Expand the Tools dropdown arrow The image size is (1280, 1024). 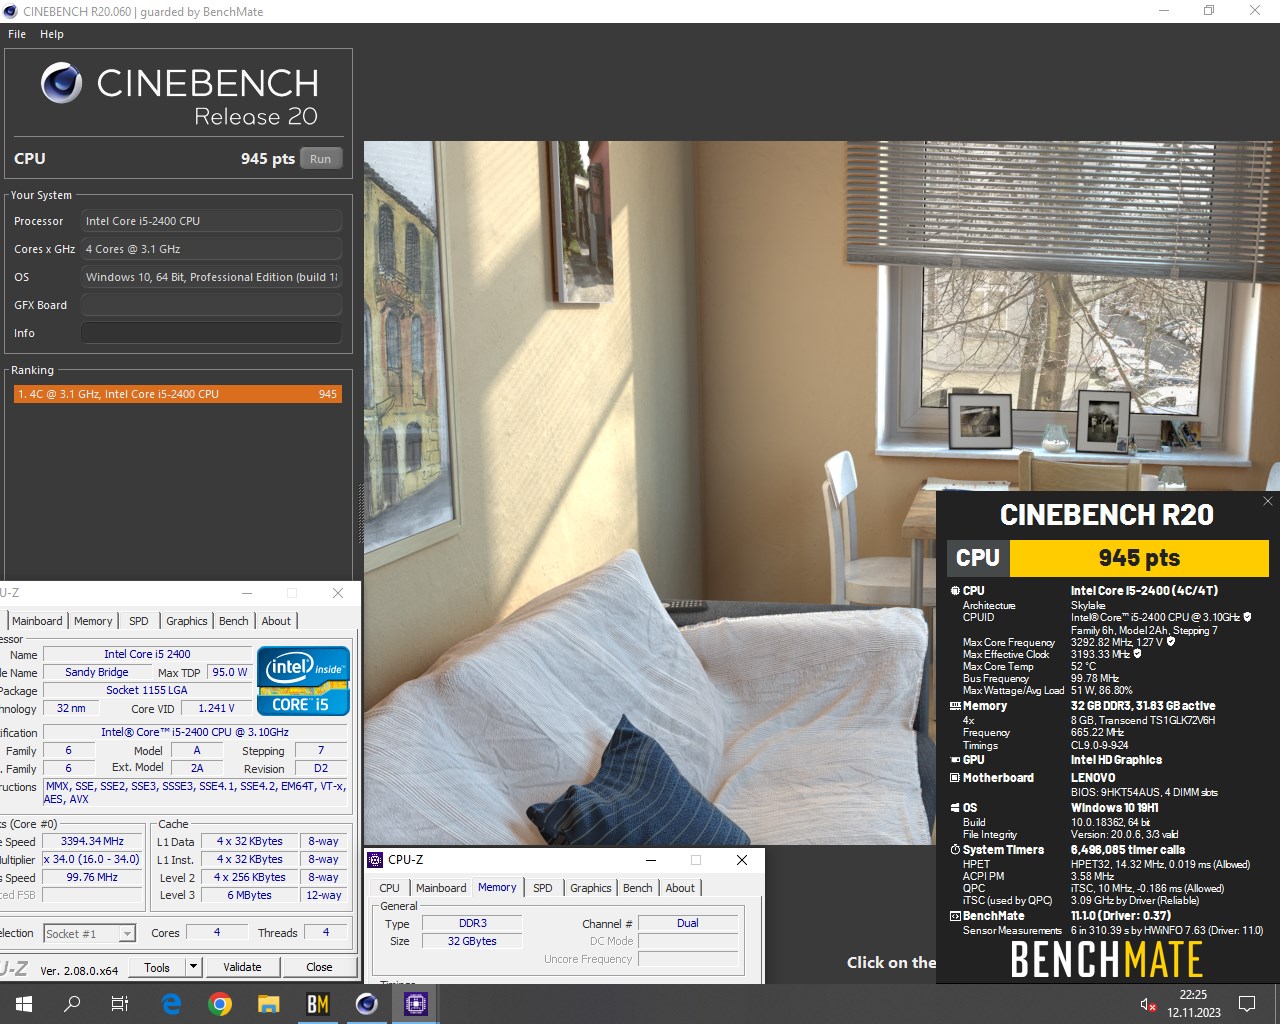(x=194, y=967)
